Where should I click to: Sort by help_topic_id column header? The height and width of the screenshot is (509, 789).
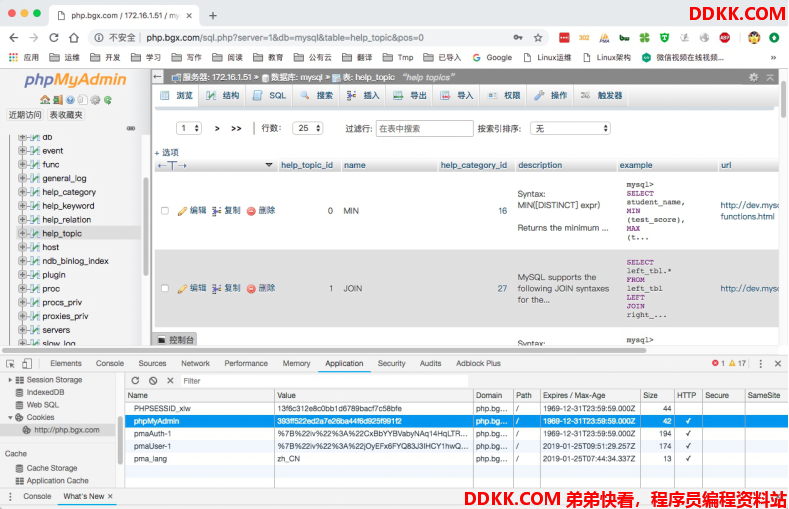(307, 165)
